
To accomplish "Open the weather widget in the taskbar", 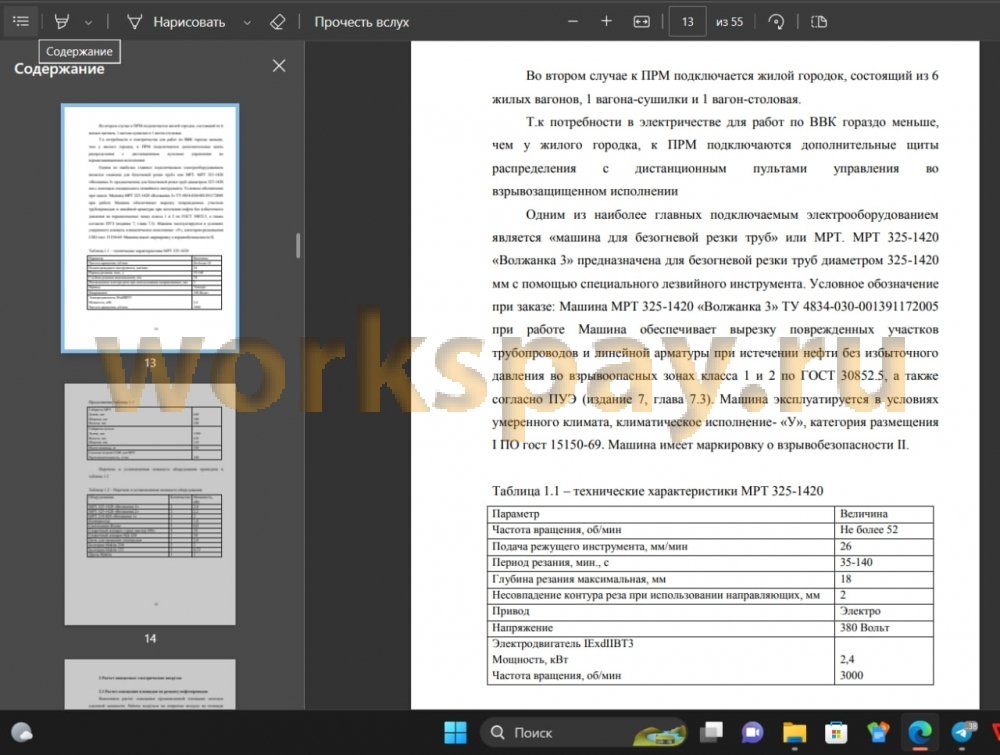I will (x=22, y=733).
